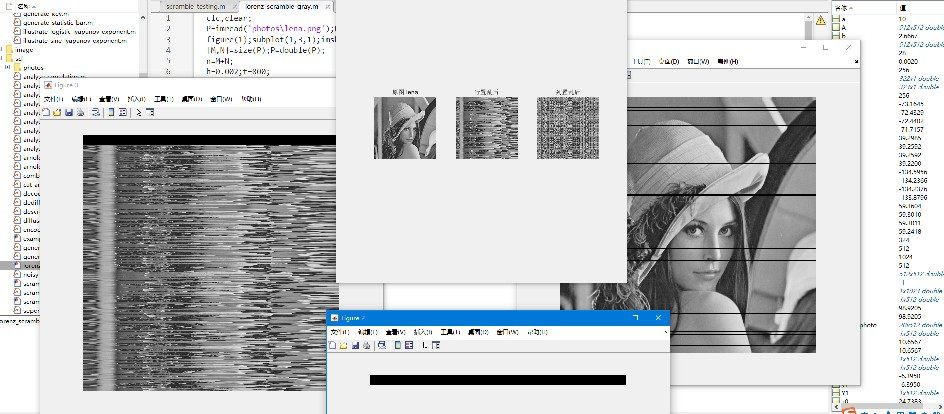944x414 pixels.
Task: Open 帮助(H) menu in the Lena figure window
Action: click(x=728, y=61)
